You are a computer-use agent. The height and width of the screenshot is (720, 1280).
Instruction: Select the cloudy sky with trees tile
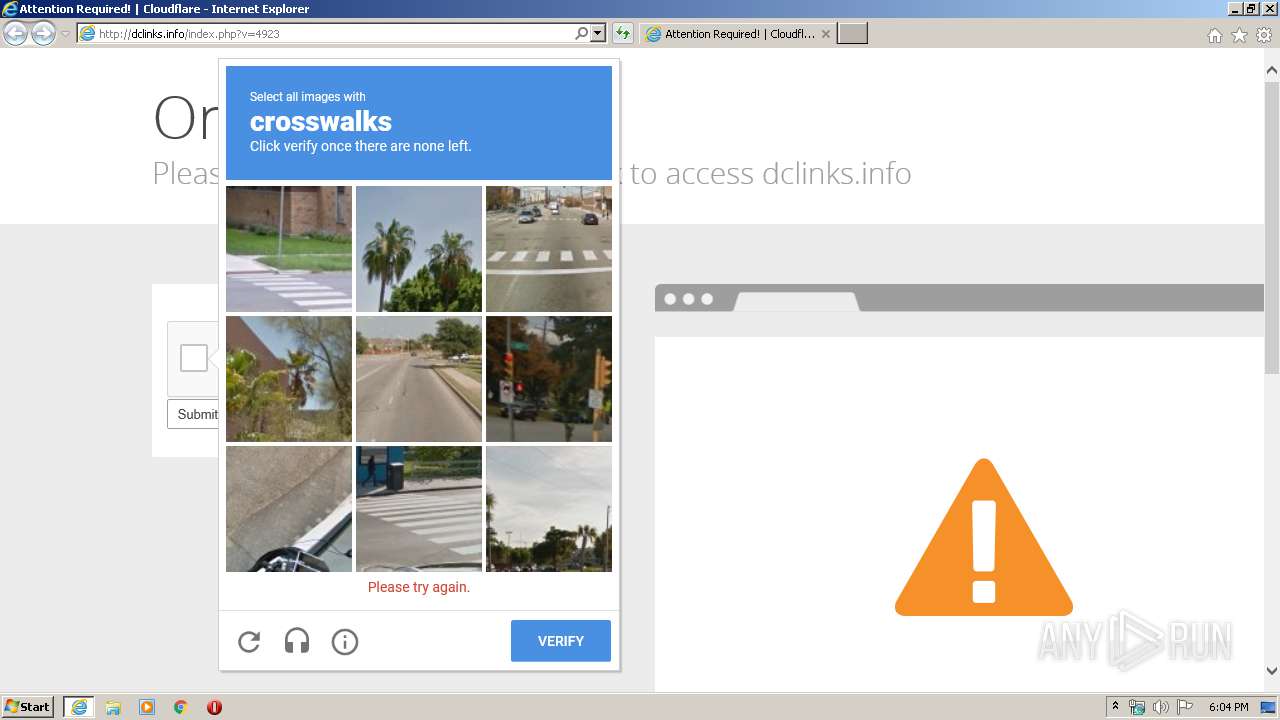point(549,509)
